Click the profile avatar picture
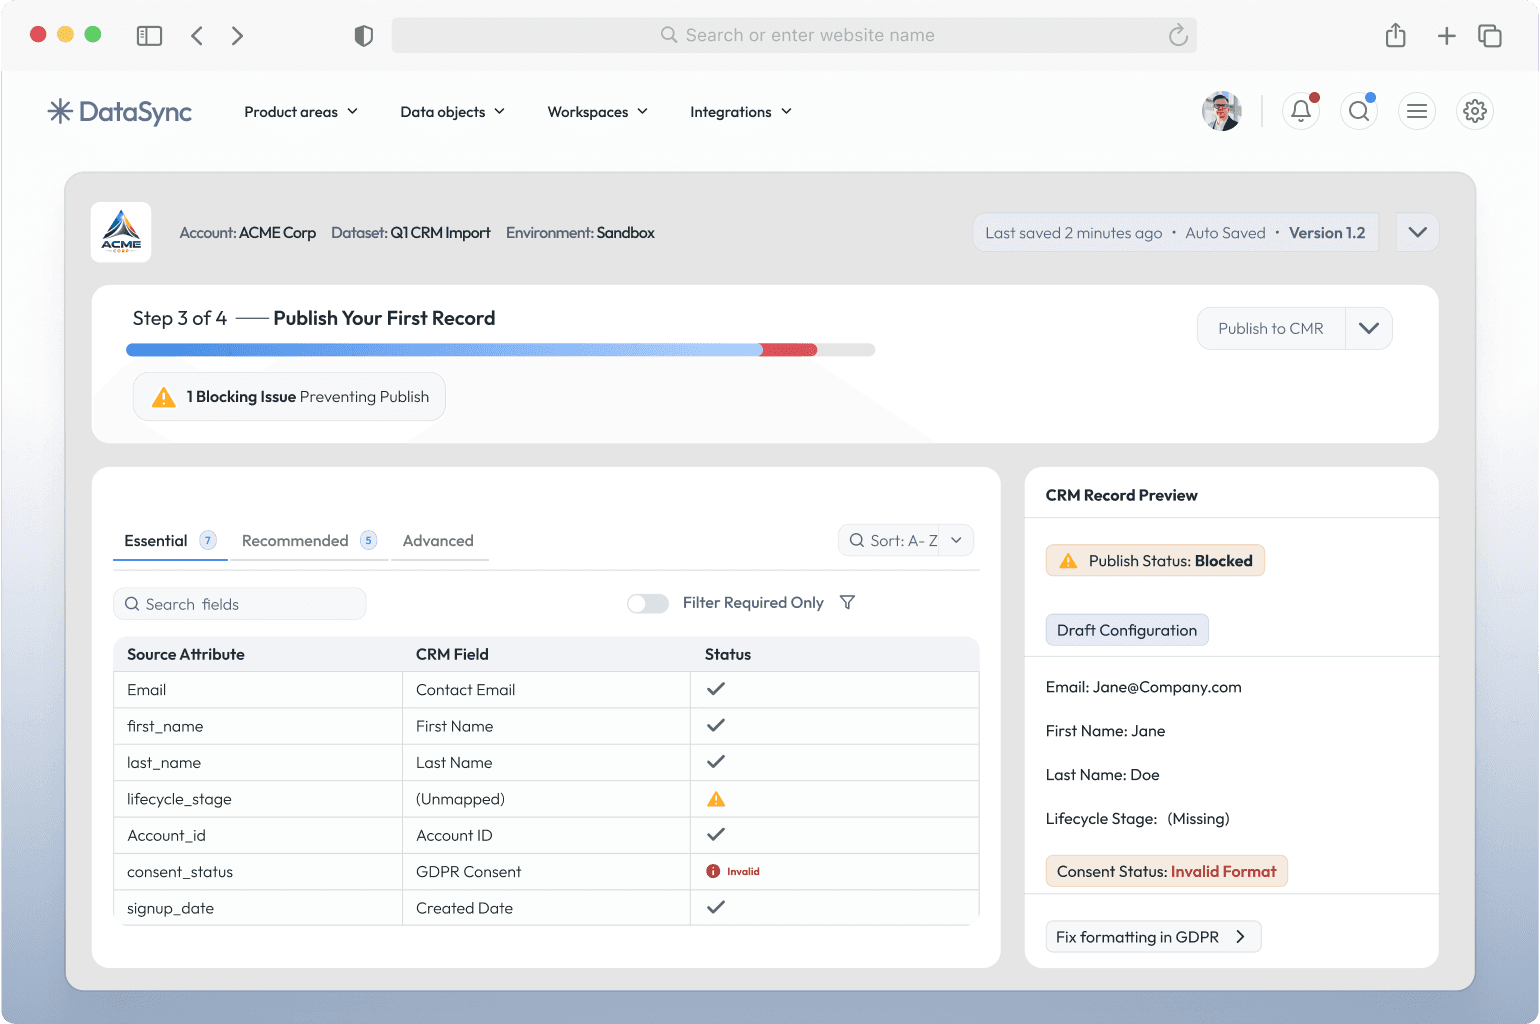This screenshot has width=1540, height=1024. click(1222, 111)
